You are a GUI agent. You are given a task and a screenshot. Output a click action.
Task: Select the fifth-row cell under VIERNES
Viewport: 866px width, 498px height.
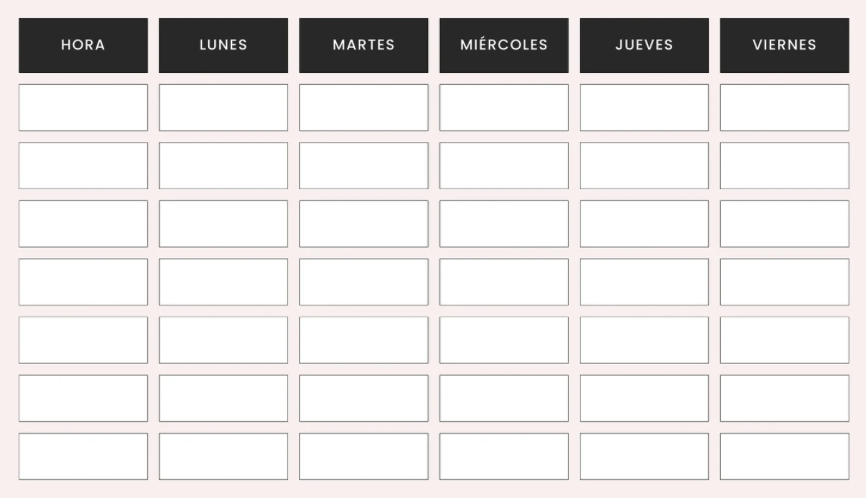pyautogui.click(x=784, y=340)
